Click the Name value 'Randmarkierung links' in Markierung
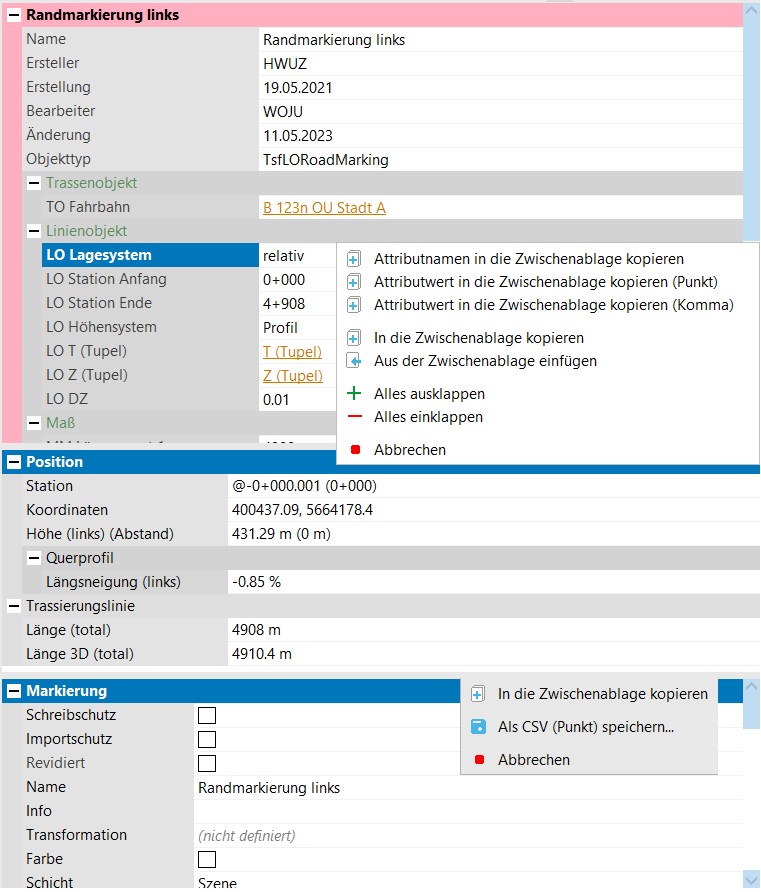Screen dimensions: 761x892 click(x=269, y=788)
